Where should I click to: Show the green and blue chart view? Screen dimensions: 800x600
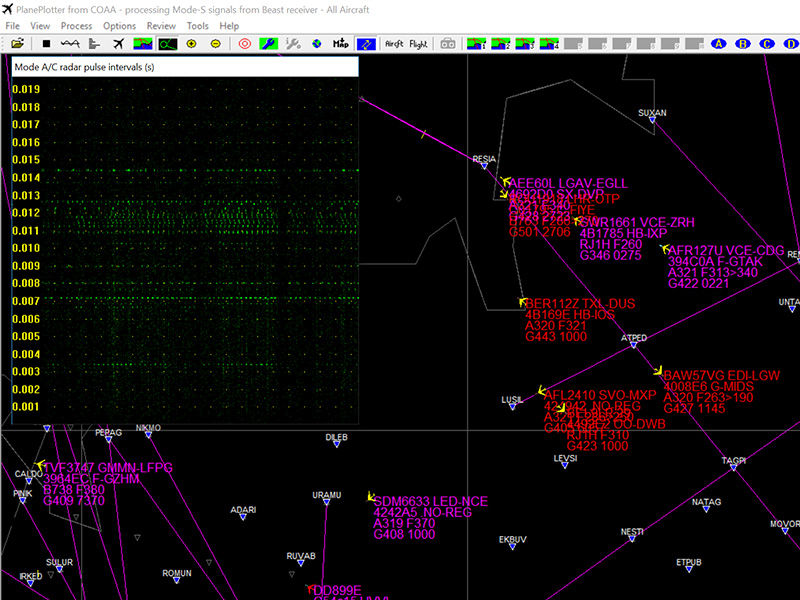[x=143, y=44]
